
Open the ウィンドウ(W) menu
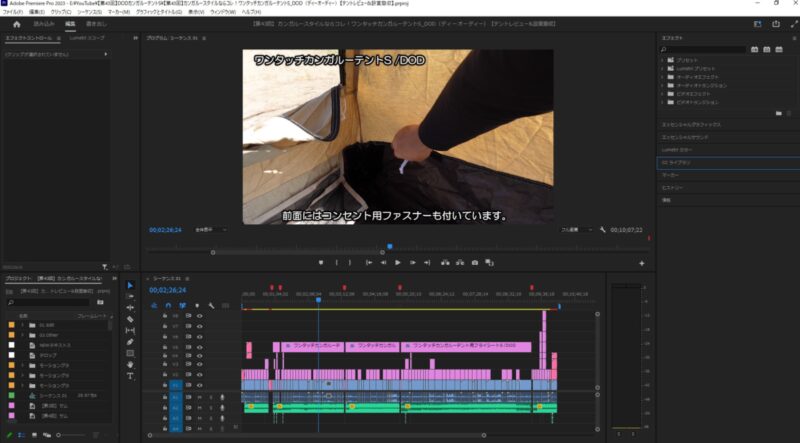coord(222,12)
